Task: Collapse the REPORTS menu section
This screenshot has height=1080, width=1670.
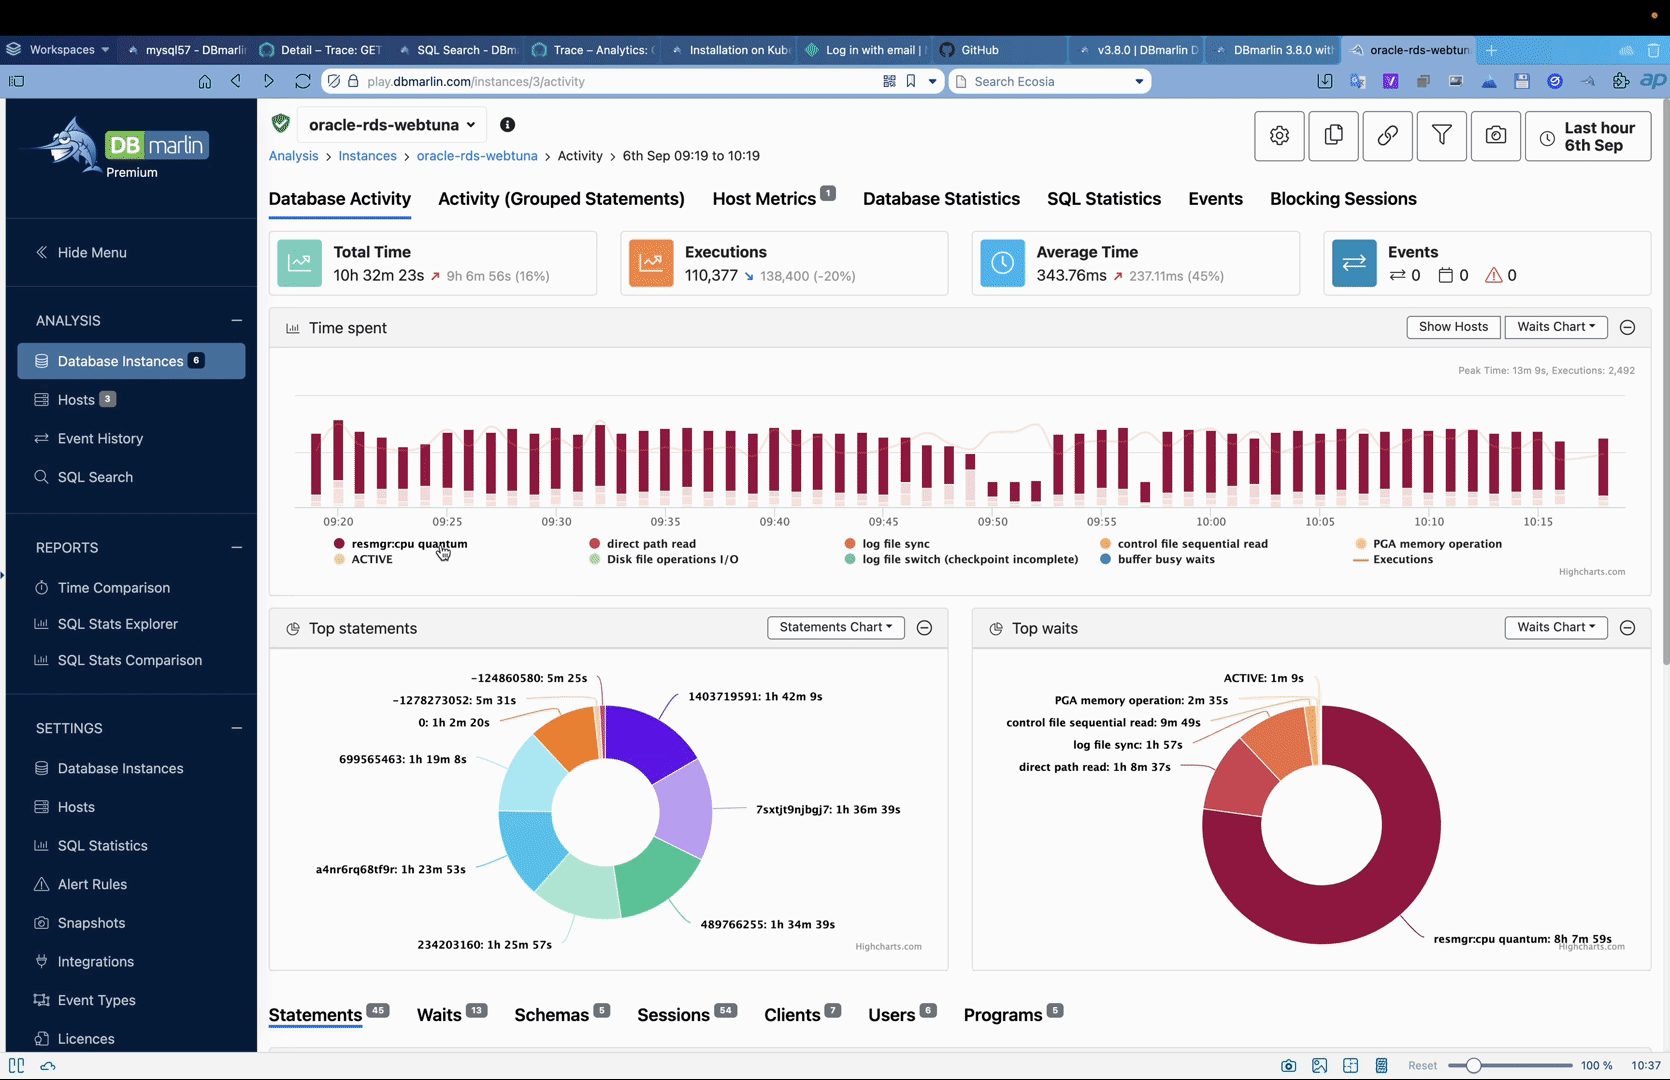Action: (x=237, y=547)
